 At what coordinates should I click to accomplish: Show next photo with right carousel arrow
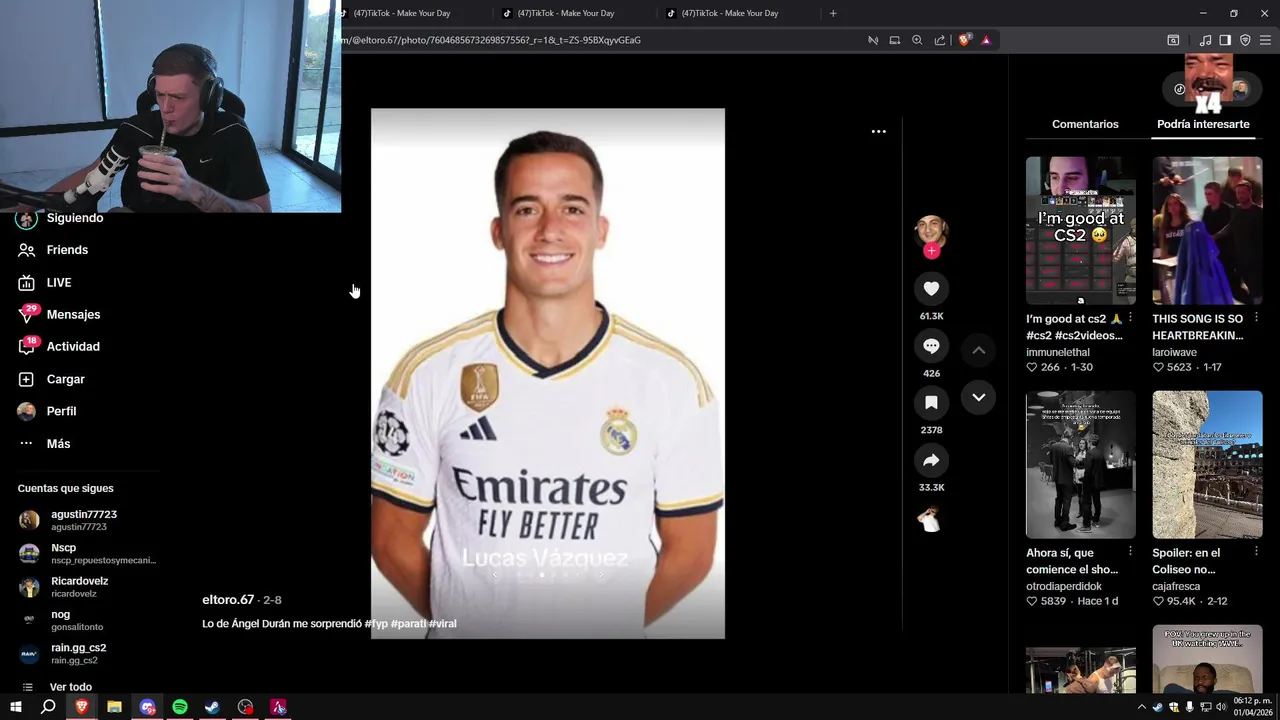601,575
